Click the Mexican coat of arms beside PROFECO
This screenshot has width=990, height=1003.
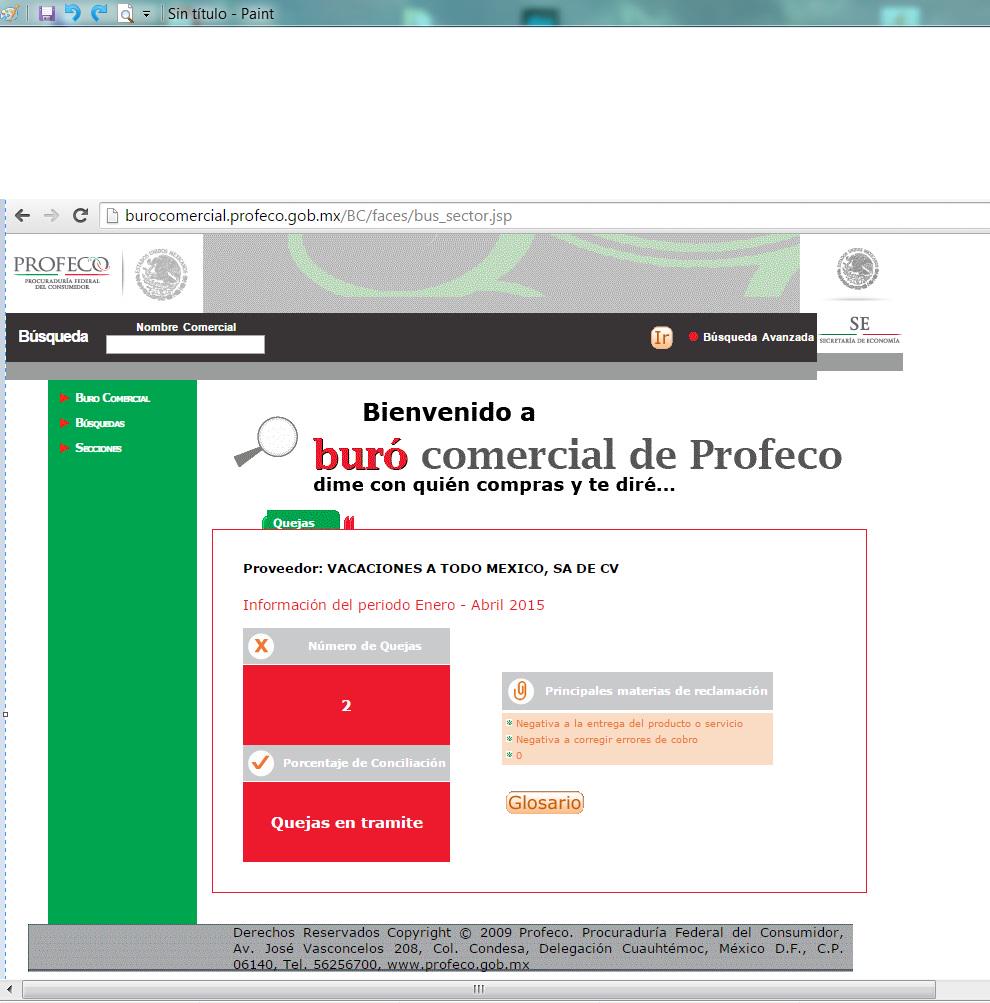coord(162,274)
